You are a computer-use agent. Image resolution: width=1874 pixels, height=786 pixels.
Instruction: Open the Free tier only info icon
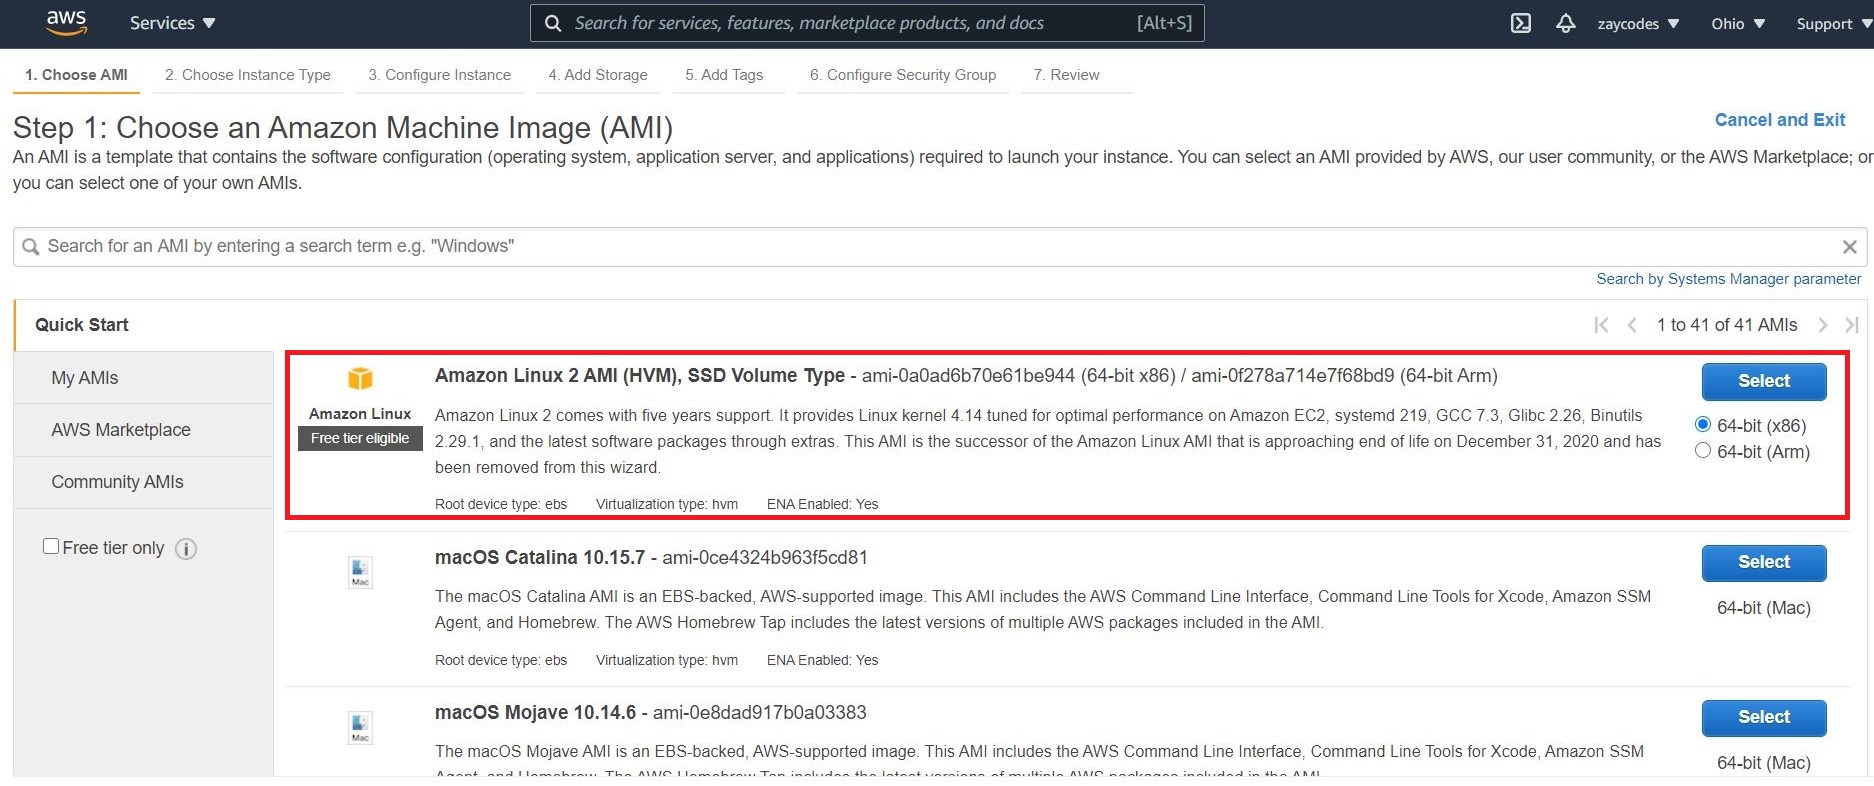coord(186,549)
